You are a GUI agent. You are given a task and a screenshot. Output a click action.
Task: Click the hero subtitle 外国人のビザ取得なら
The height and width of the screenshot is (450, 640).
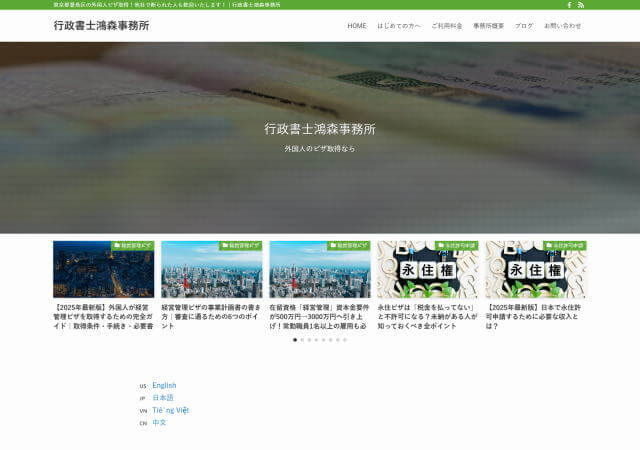coord(320,149)
